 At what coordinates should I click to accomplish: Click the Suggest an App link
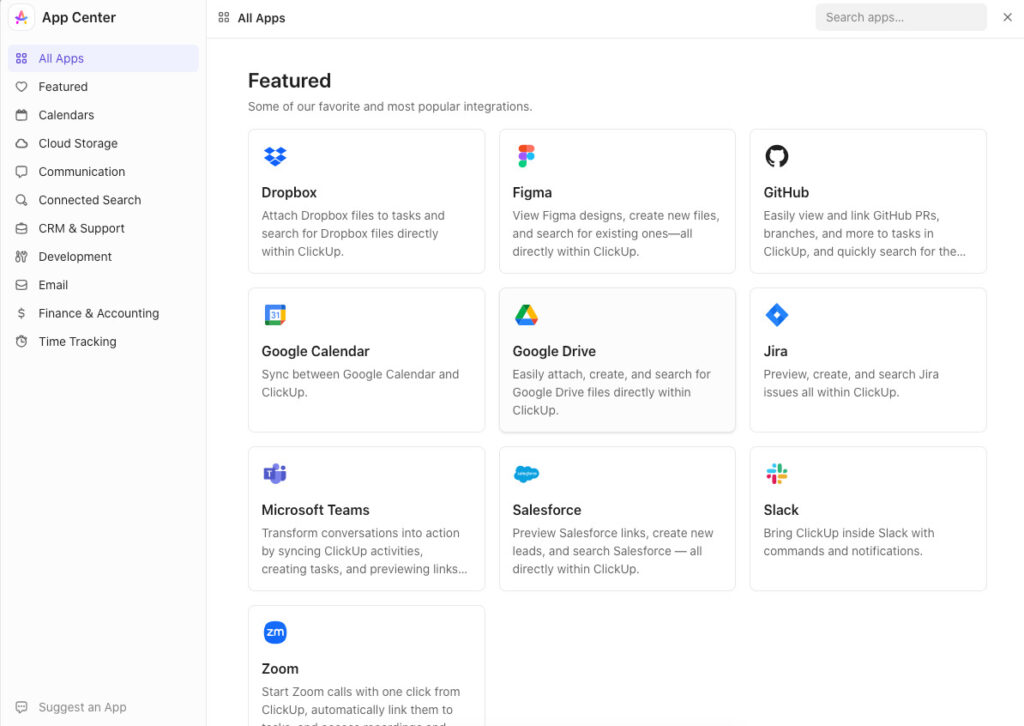[82, 707]
